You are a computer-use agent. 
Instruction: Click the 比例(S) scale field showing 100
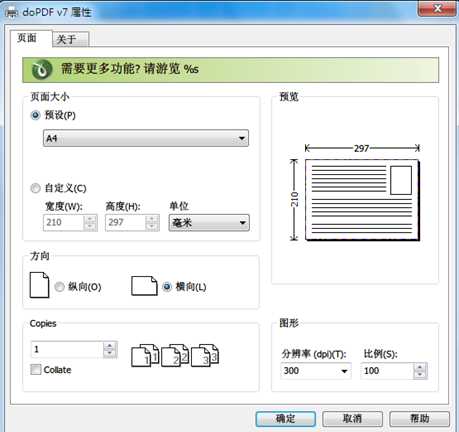point(387,371)
